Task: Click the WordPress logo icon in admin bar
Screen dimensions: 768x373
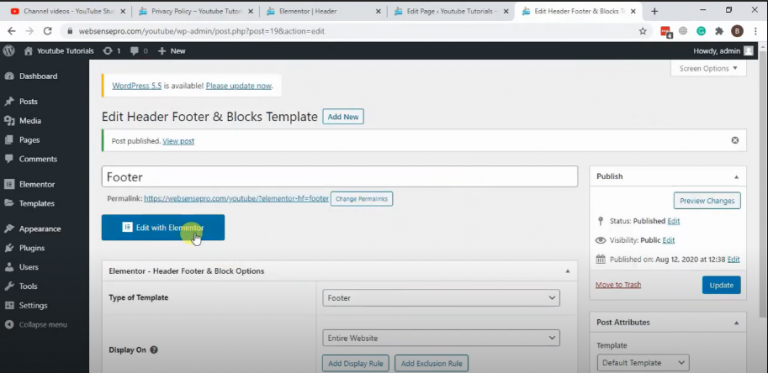Action: pos(9,50)
